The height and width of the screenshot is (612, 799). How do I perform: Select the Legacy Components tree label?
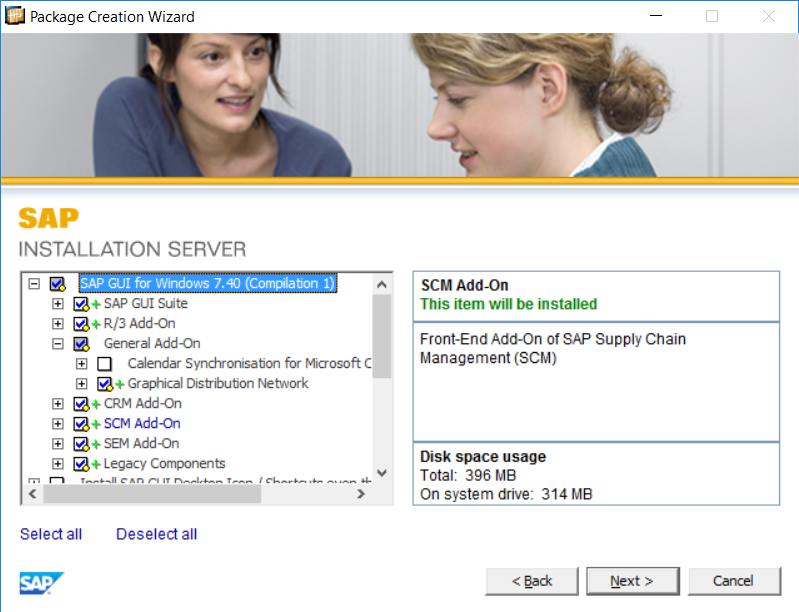point(164,463)
